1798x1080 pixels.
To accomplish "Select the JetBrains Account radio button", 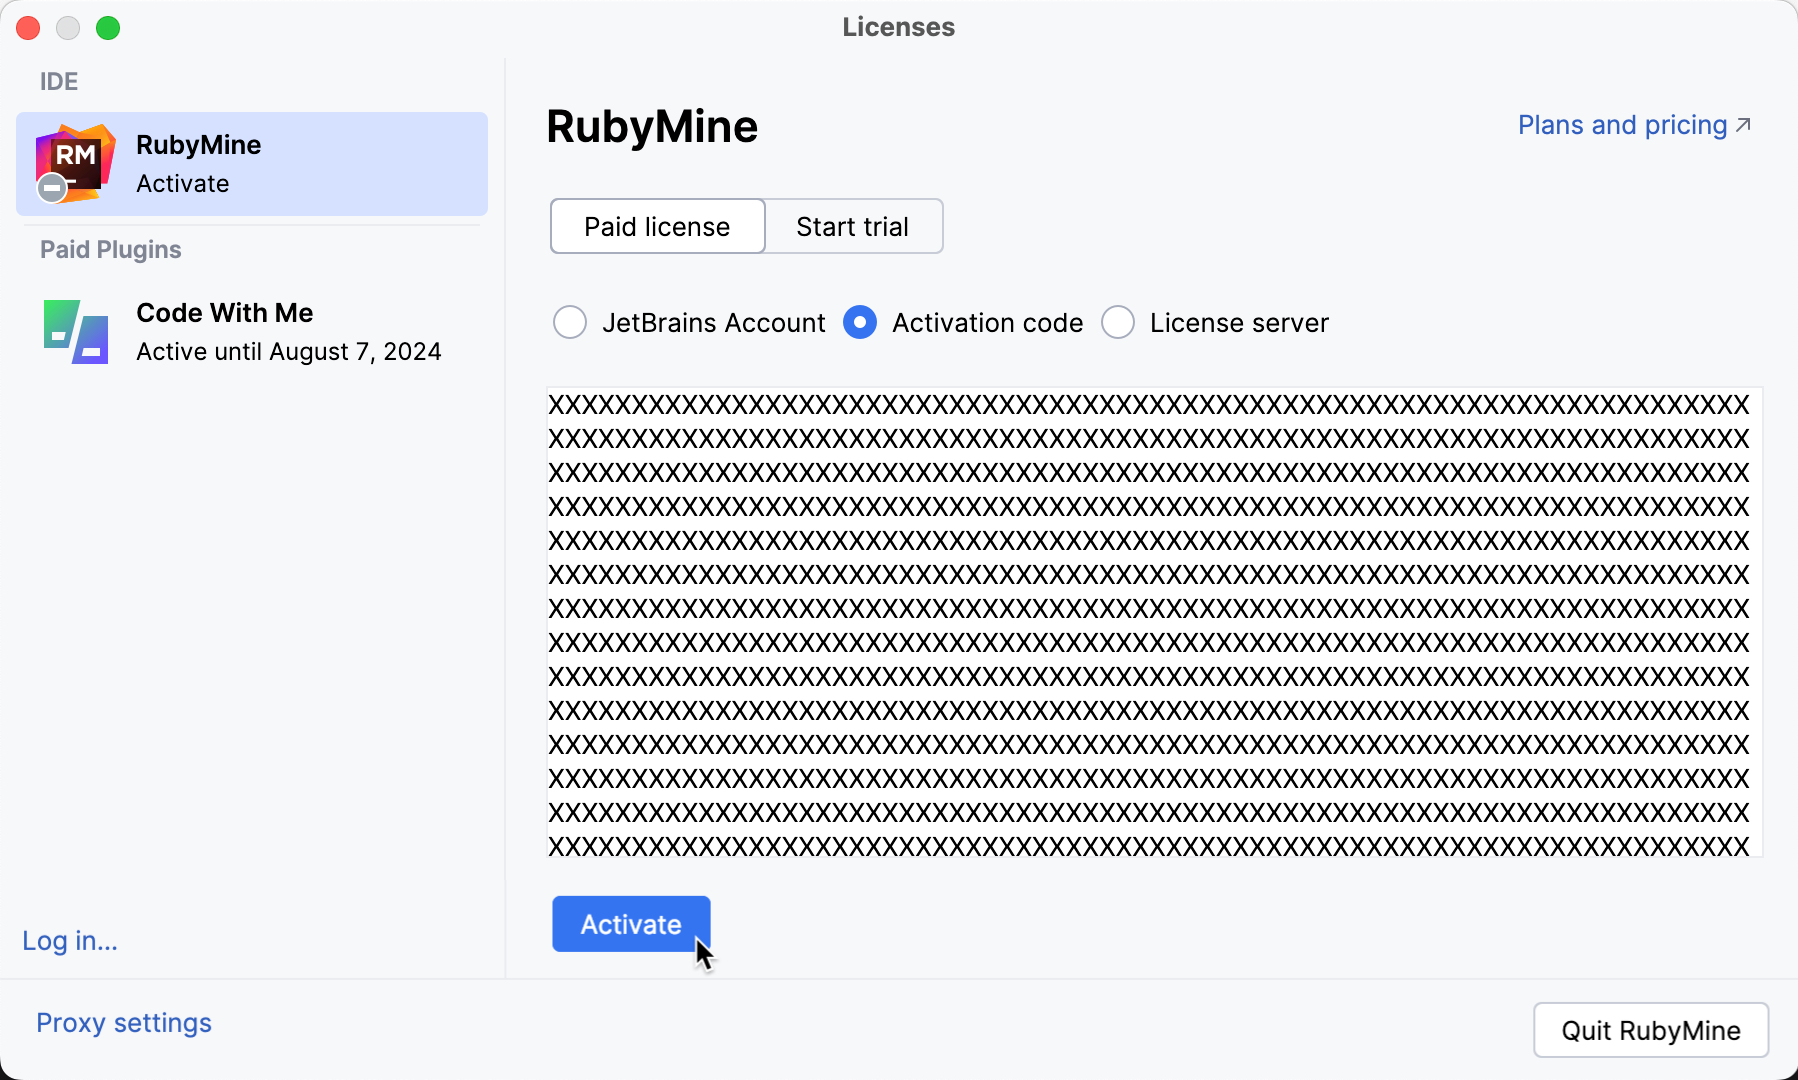I will (569, 322).
